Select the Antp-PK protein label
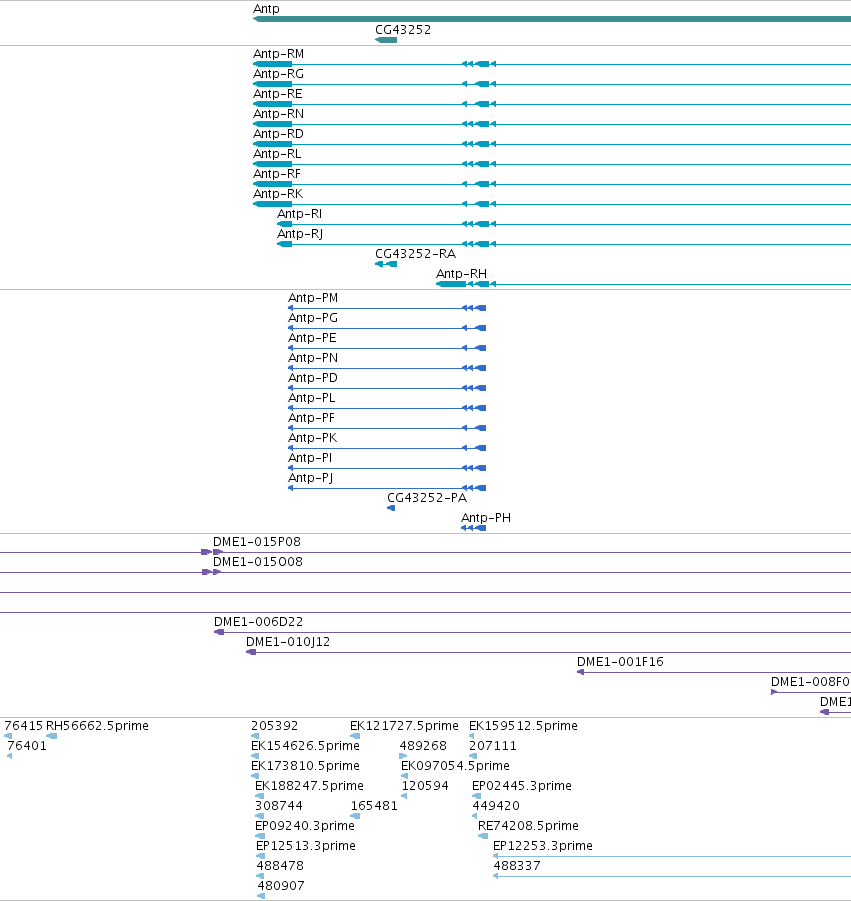 (x=313, y=438)
